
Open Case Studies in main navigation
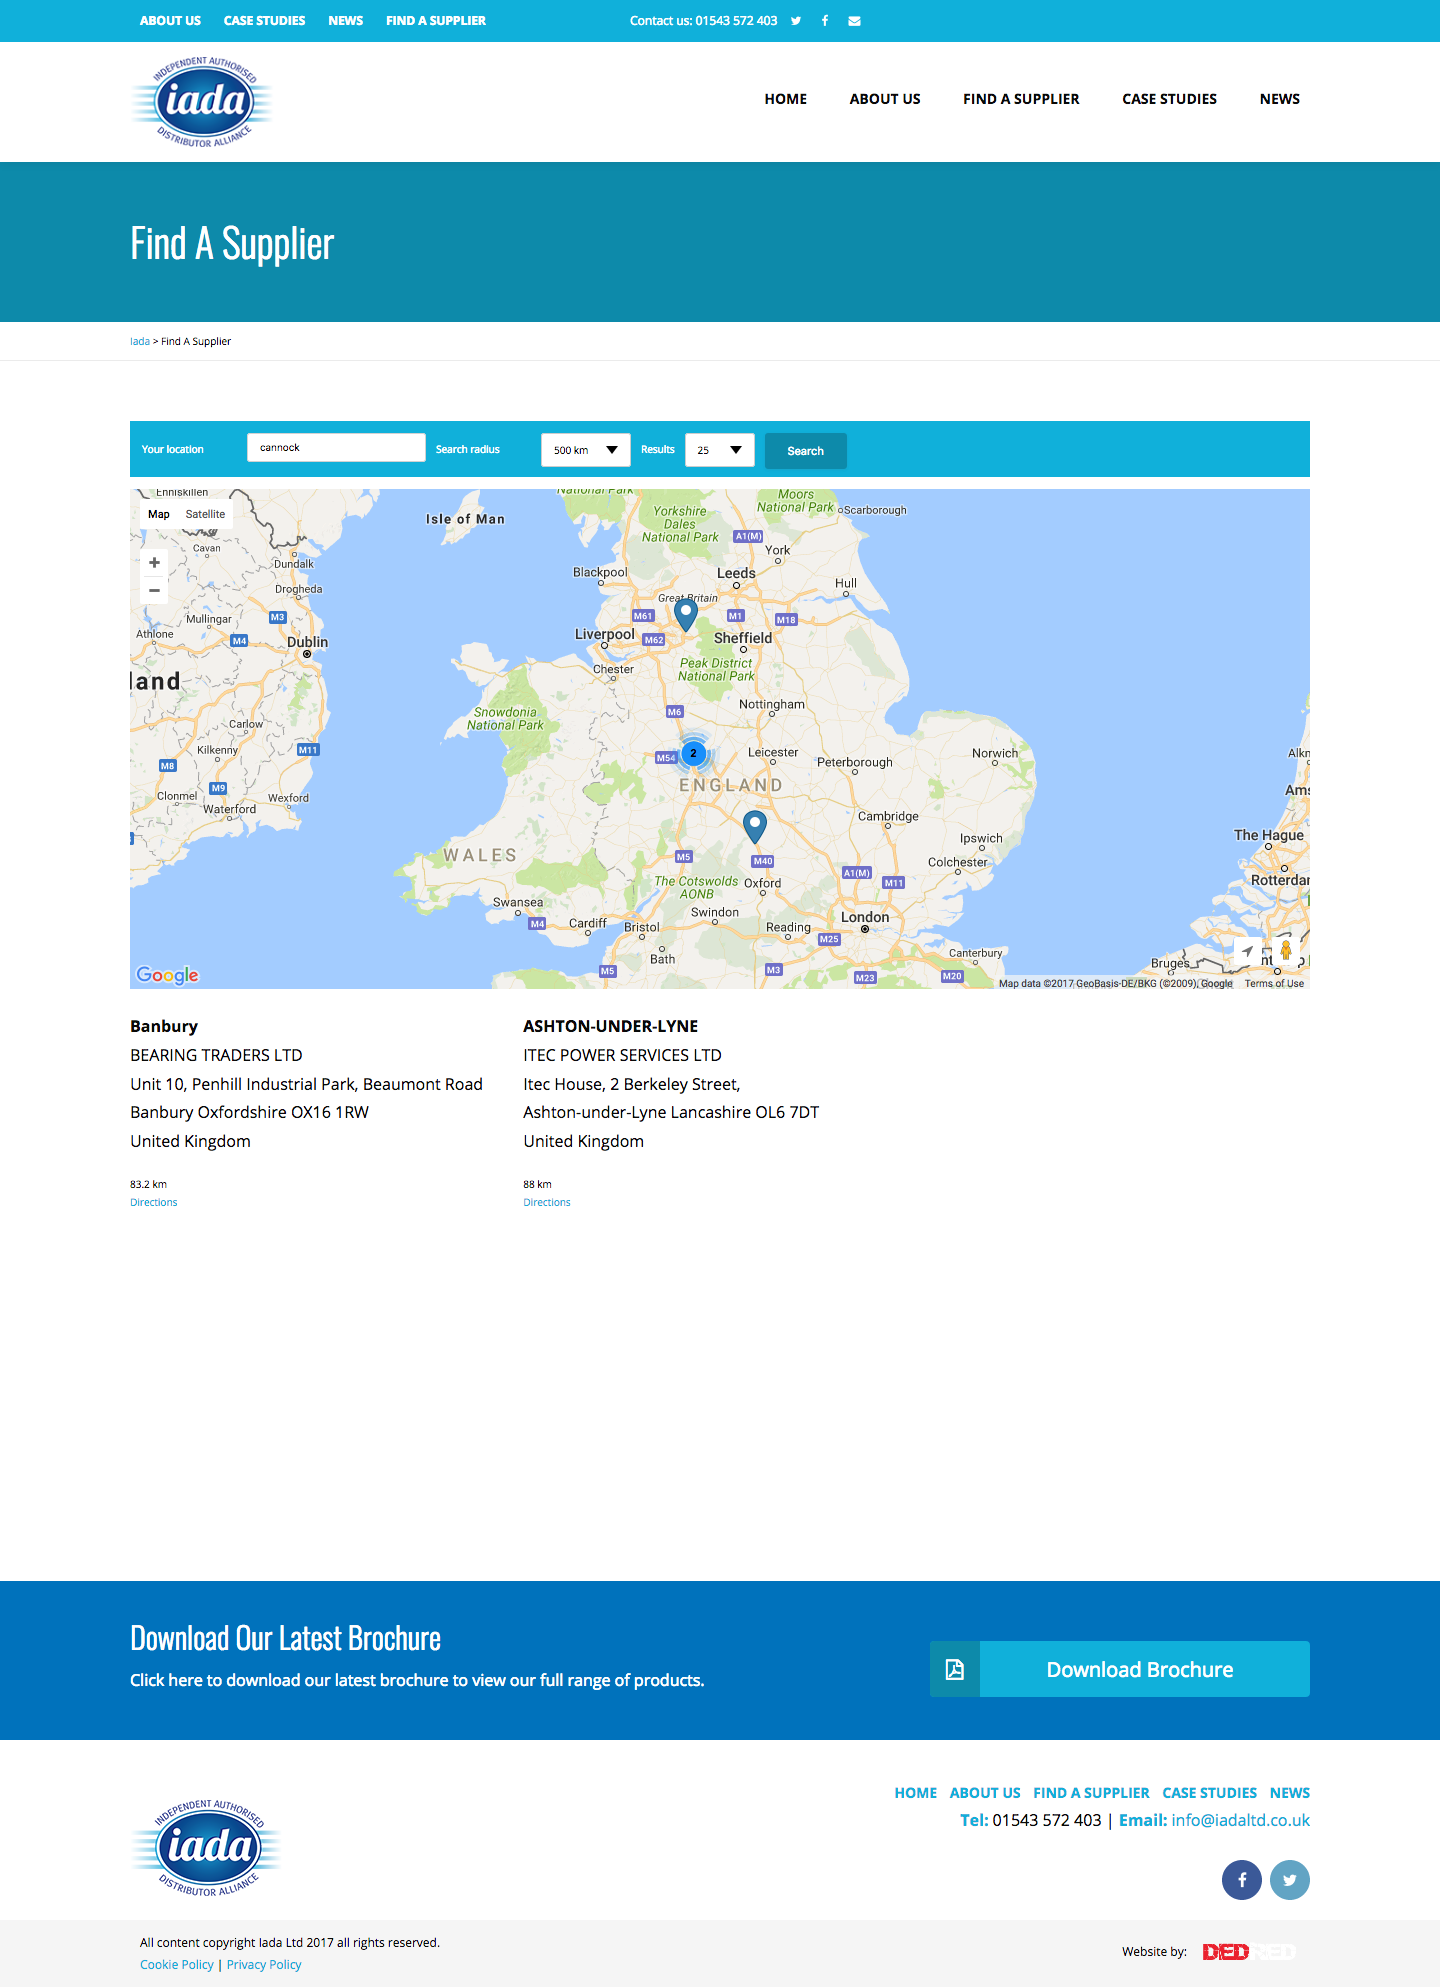click(x=1169, y=99)
